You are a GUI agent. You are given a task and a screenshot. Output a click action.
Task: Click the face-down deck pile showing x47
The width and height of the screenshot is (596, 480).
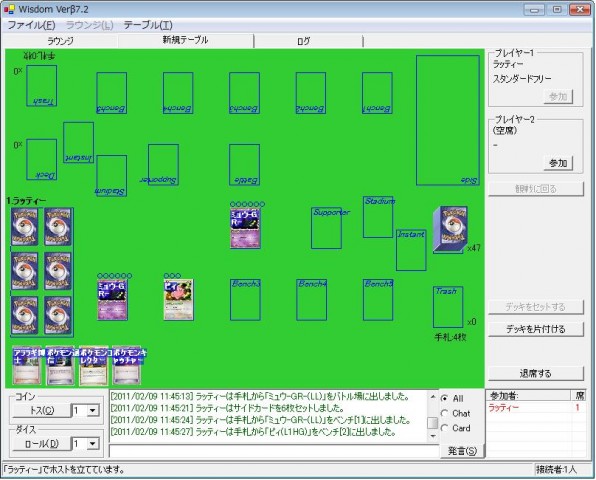[x=450, y=230]
